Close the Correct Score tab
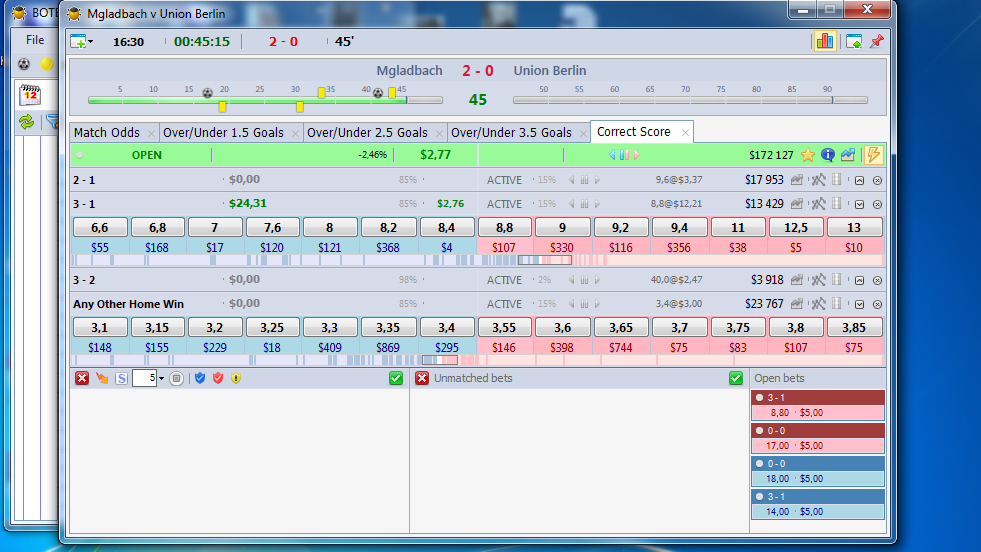The width and height of the screenshot is (981, 552). point(685,133)
